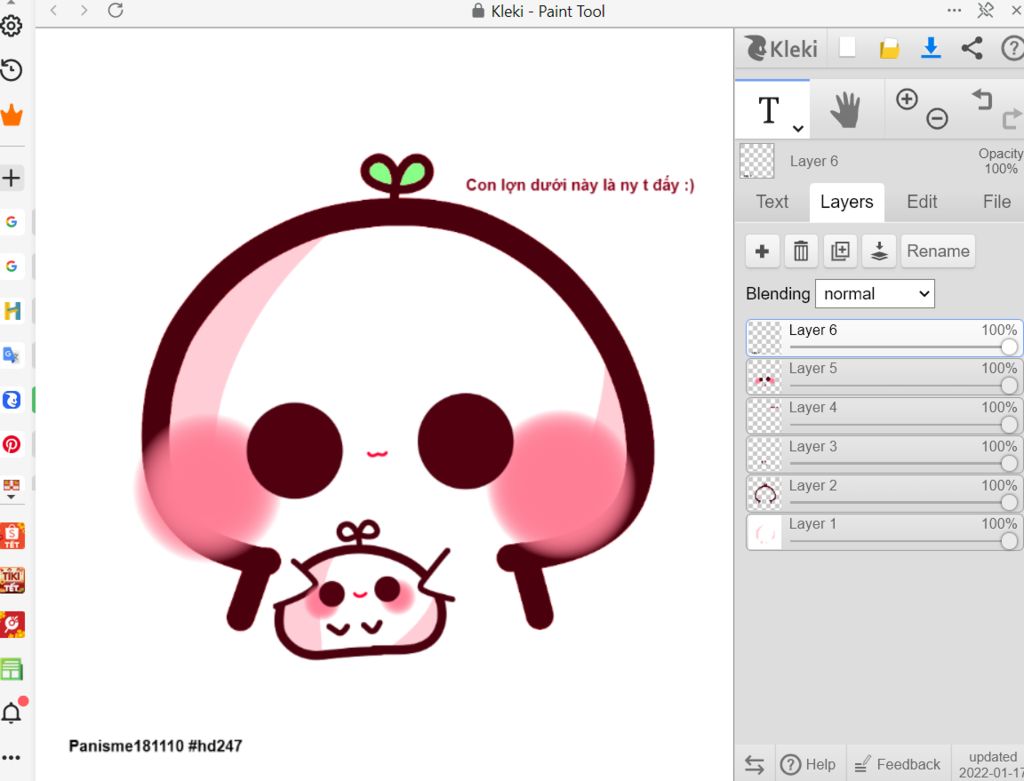Open Google Translate from the sidebar
Screen dimensions: 1024x781
[11, 355]
